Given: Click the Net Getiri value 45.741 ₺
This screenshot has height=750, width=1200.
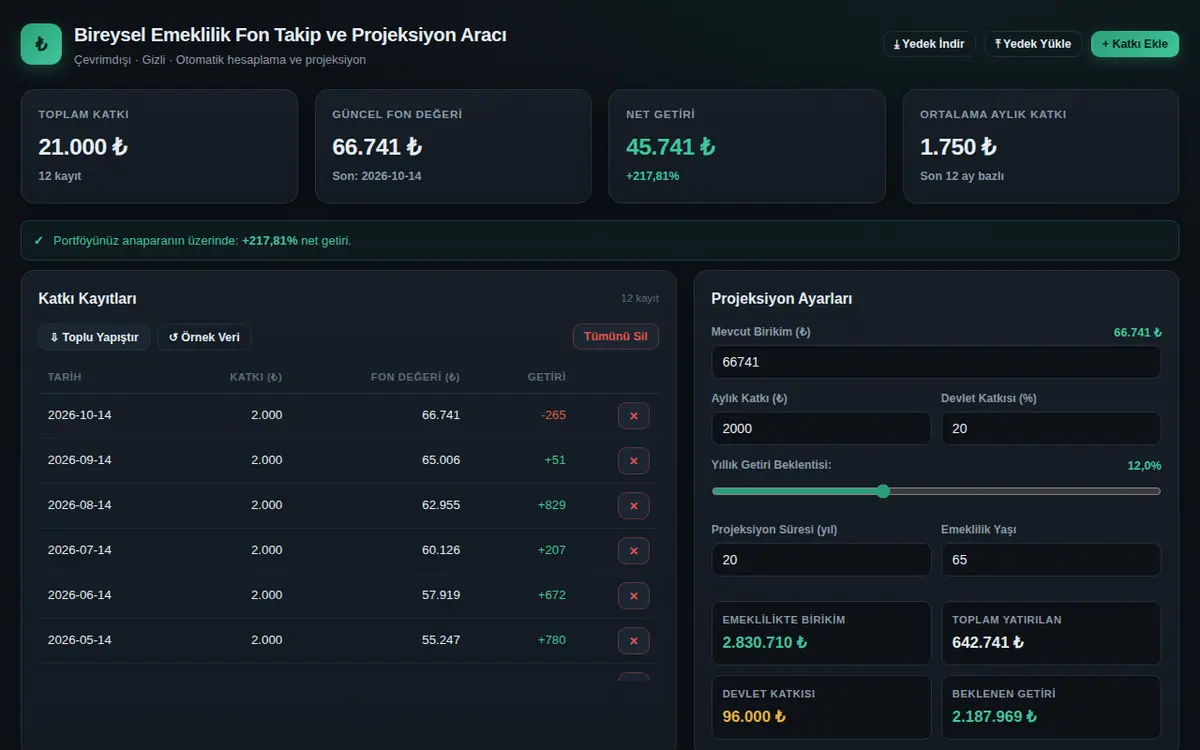Looking at the screenshot, I should (671, 147).
